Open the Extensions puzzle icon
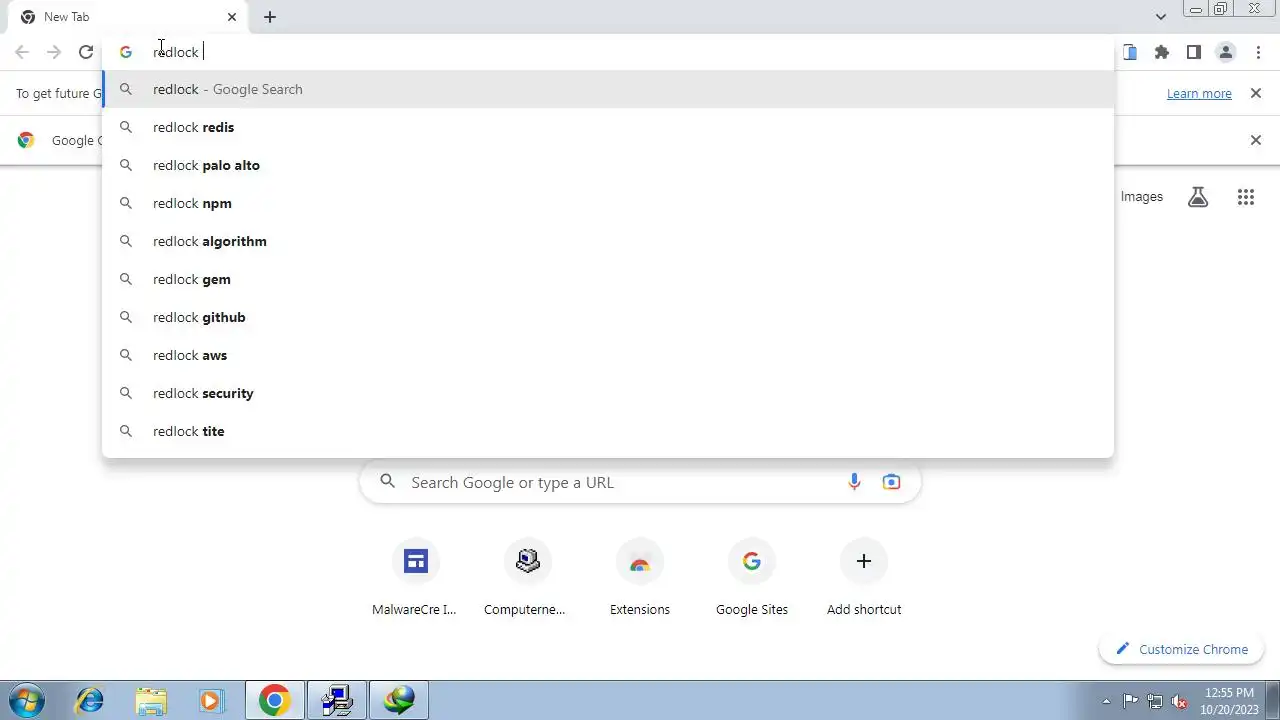 (1161, 52)
